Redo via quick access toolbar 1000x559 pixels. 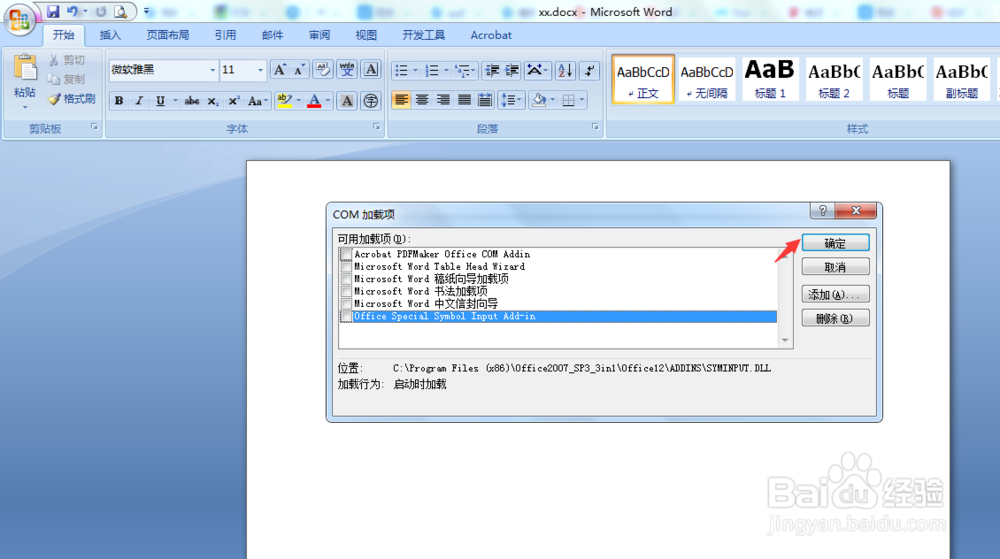pyautogui.click(x=101, y=11)
